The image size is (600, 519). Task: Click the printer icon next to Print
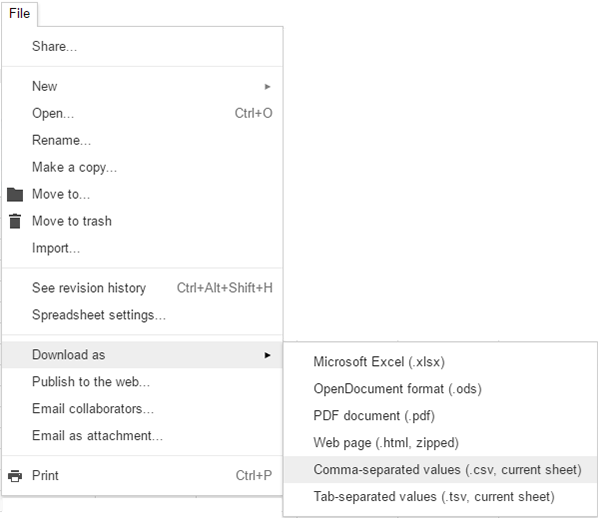15,476
